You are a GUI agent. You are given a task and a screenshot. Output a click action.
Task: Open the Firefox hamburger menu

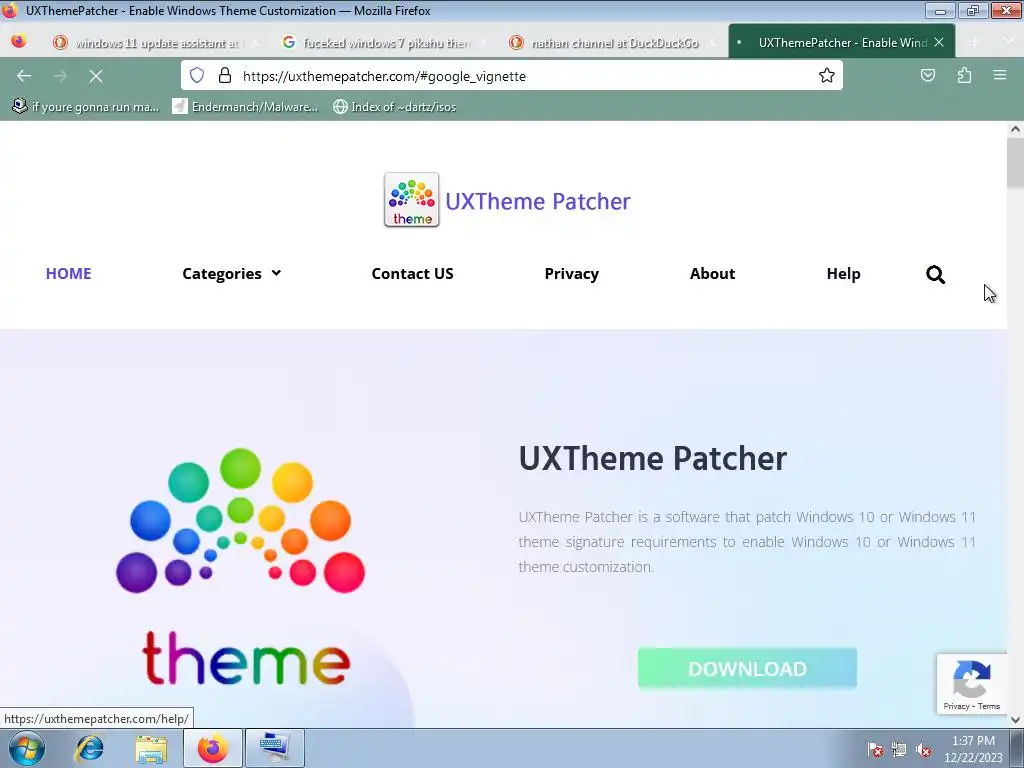point(1000,75)
